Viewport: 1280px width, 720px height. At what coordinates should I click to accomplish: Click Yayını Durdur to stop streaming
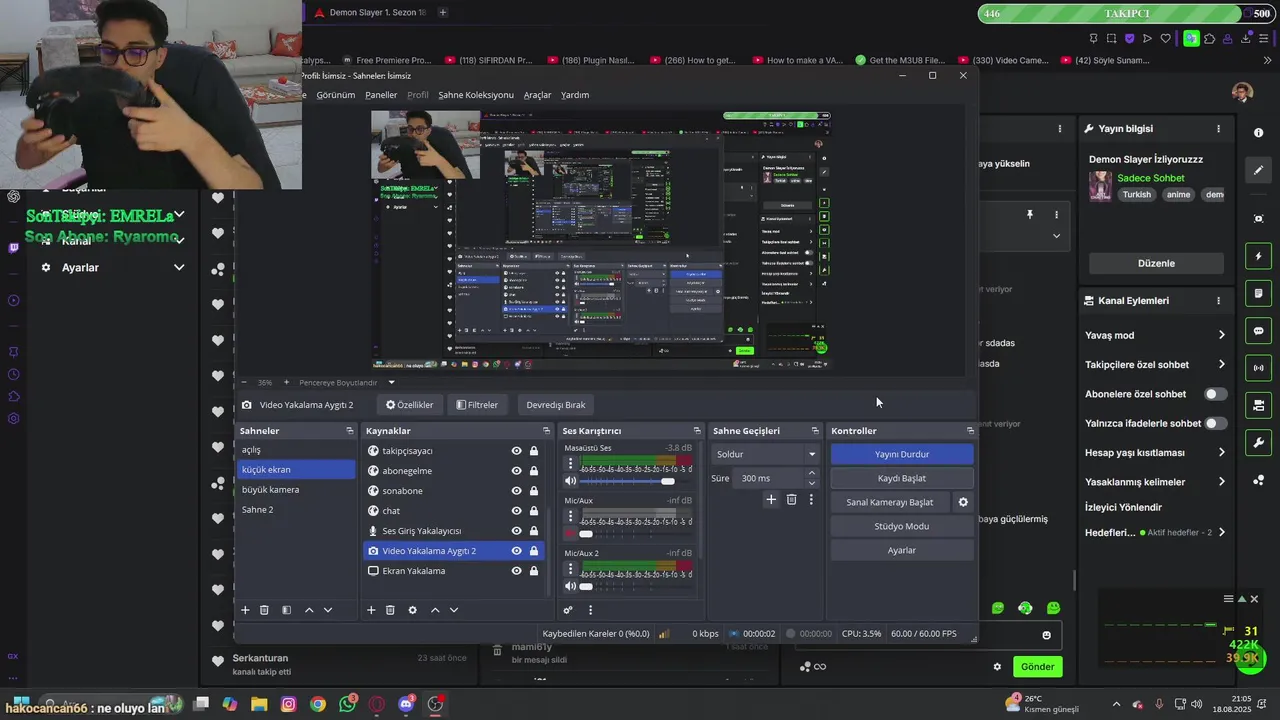point(902,454)
